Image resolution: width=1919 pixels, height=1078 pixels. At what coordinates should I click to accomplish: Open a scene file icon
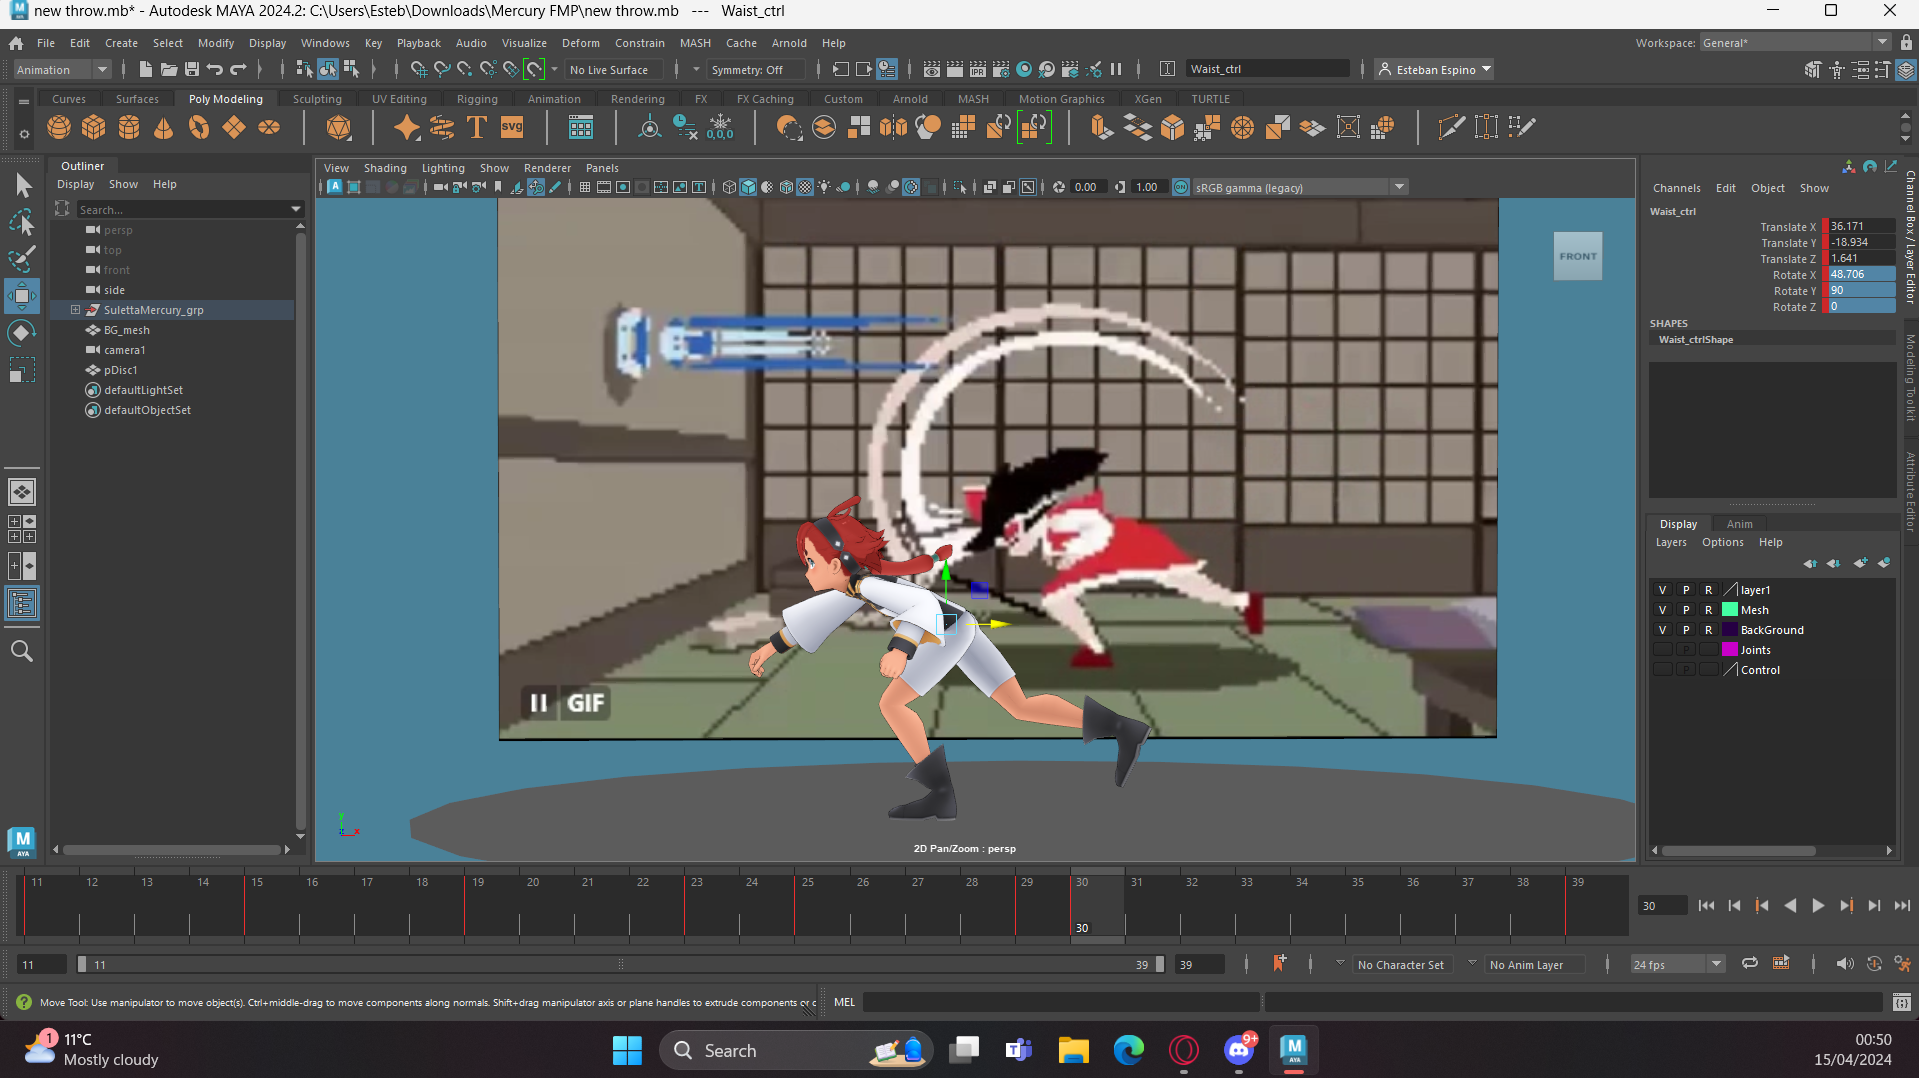168,69
